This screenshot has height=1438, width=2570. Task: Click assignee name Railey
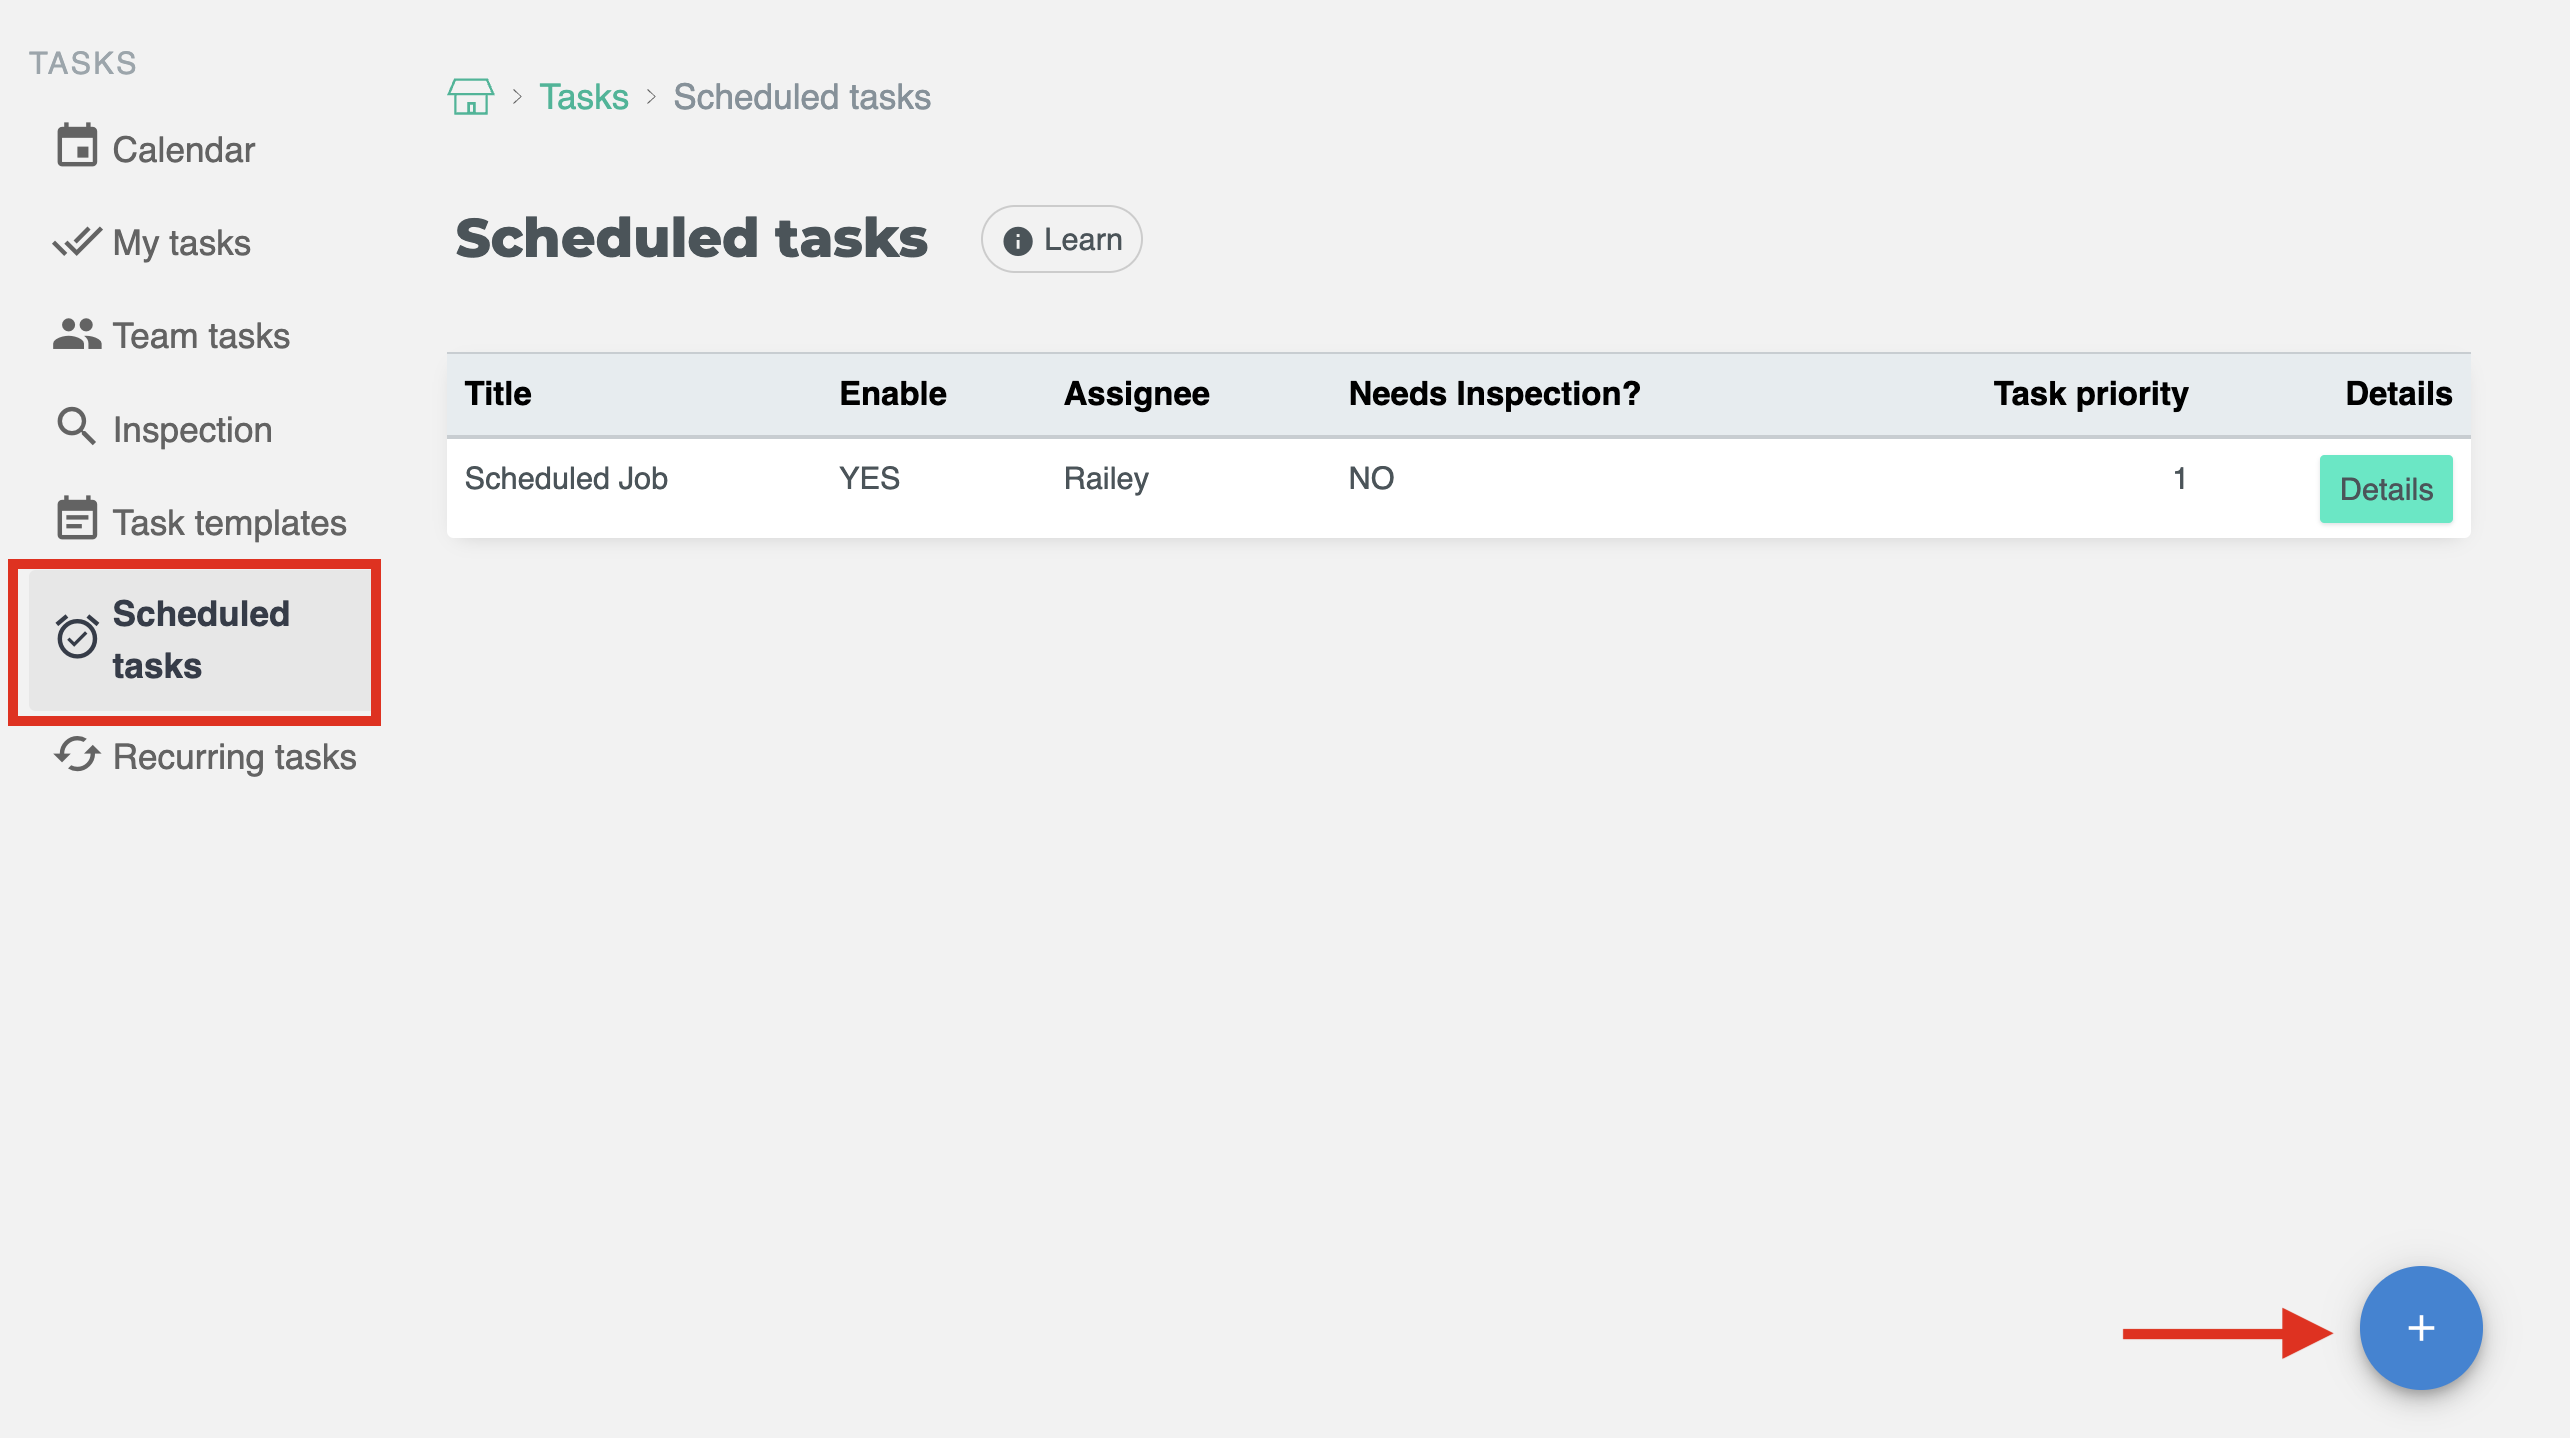pyautogui.click(x=1106, y=479)
